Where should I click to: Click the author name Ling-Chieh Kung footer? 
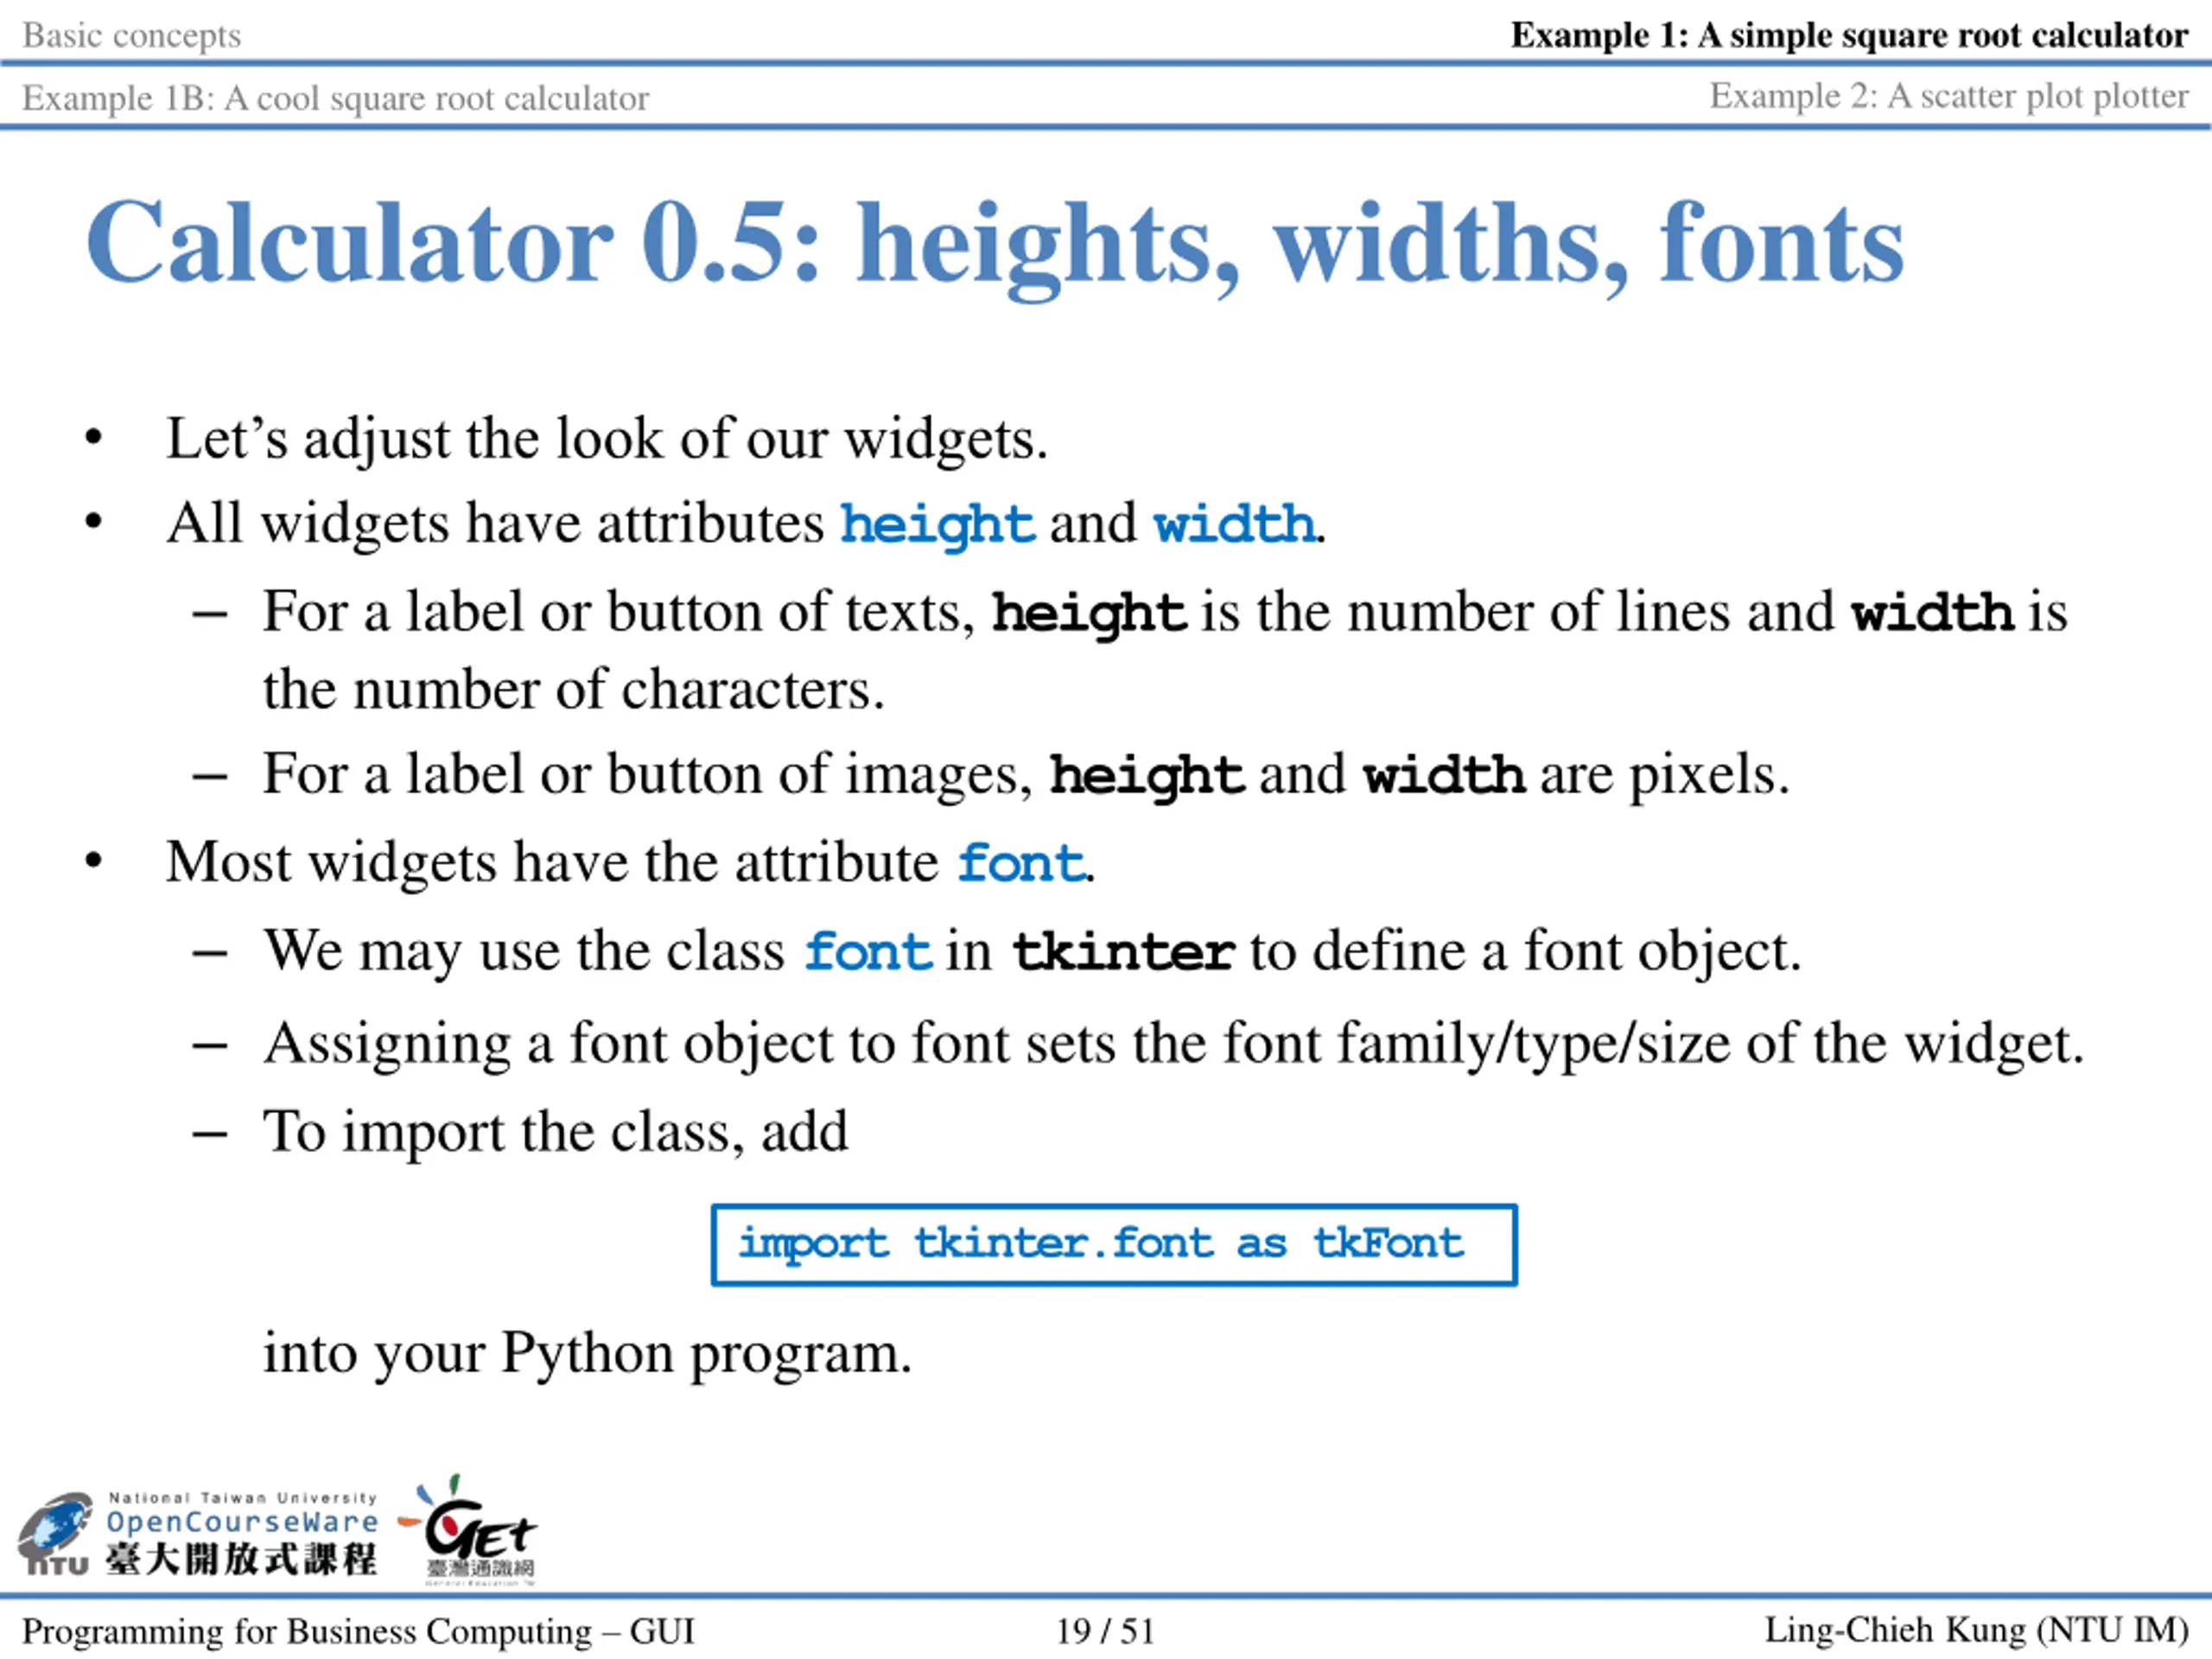point(1976,1630)
